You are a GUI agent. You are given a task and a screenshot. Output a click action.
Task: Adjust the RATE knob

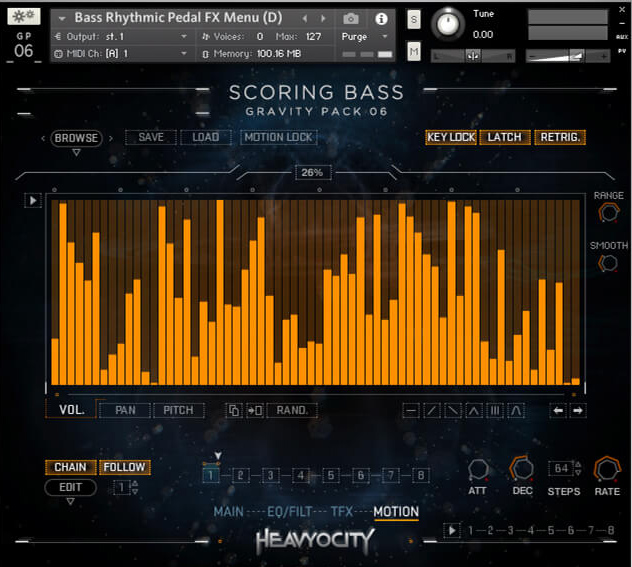pos(607,469)
